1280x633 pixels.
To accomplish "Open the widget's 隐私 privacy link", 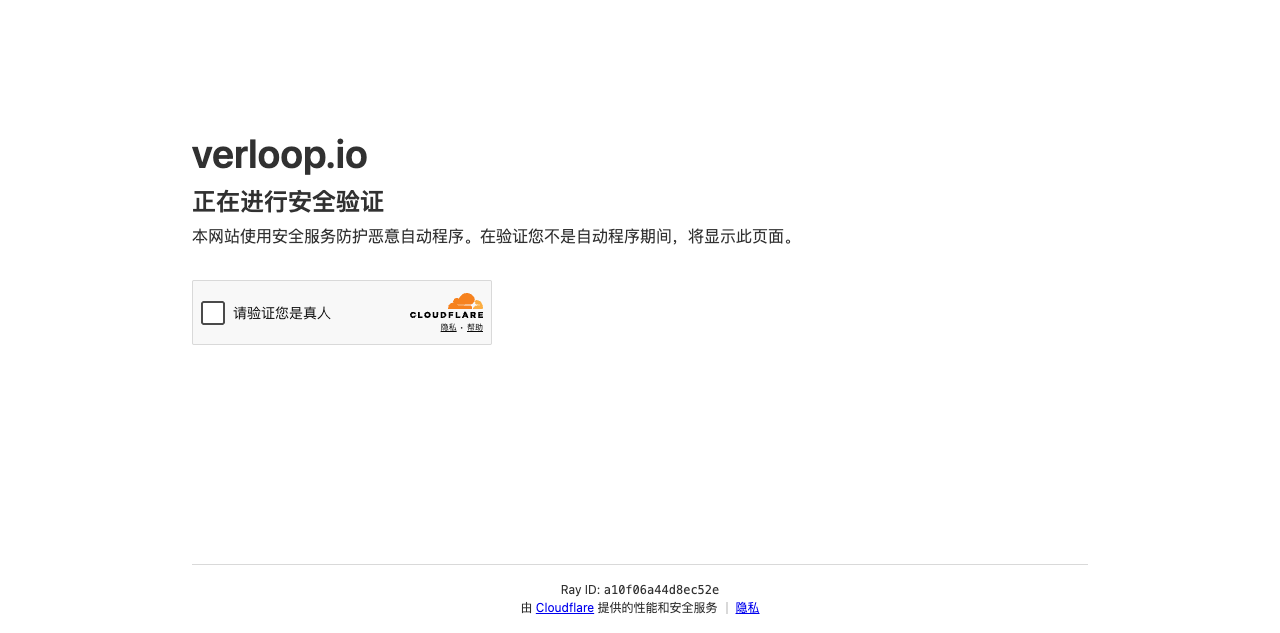I will [448, 328].
